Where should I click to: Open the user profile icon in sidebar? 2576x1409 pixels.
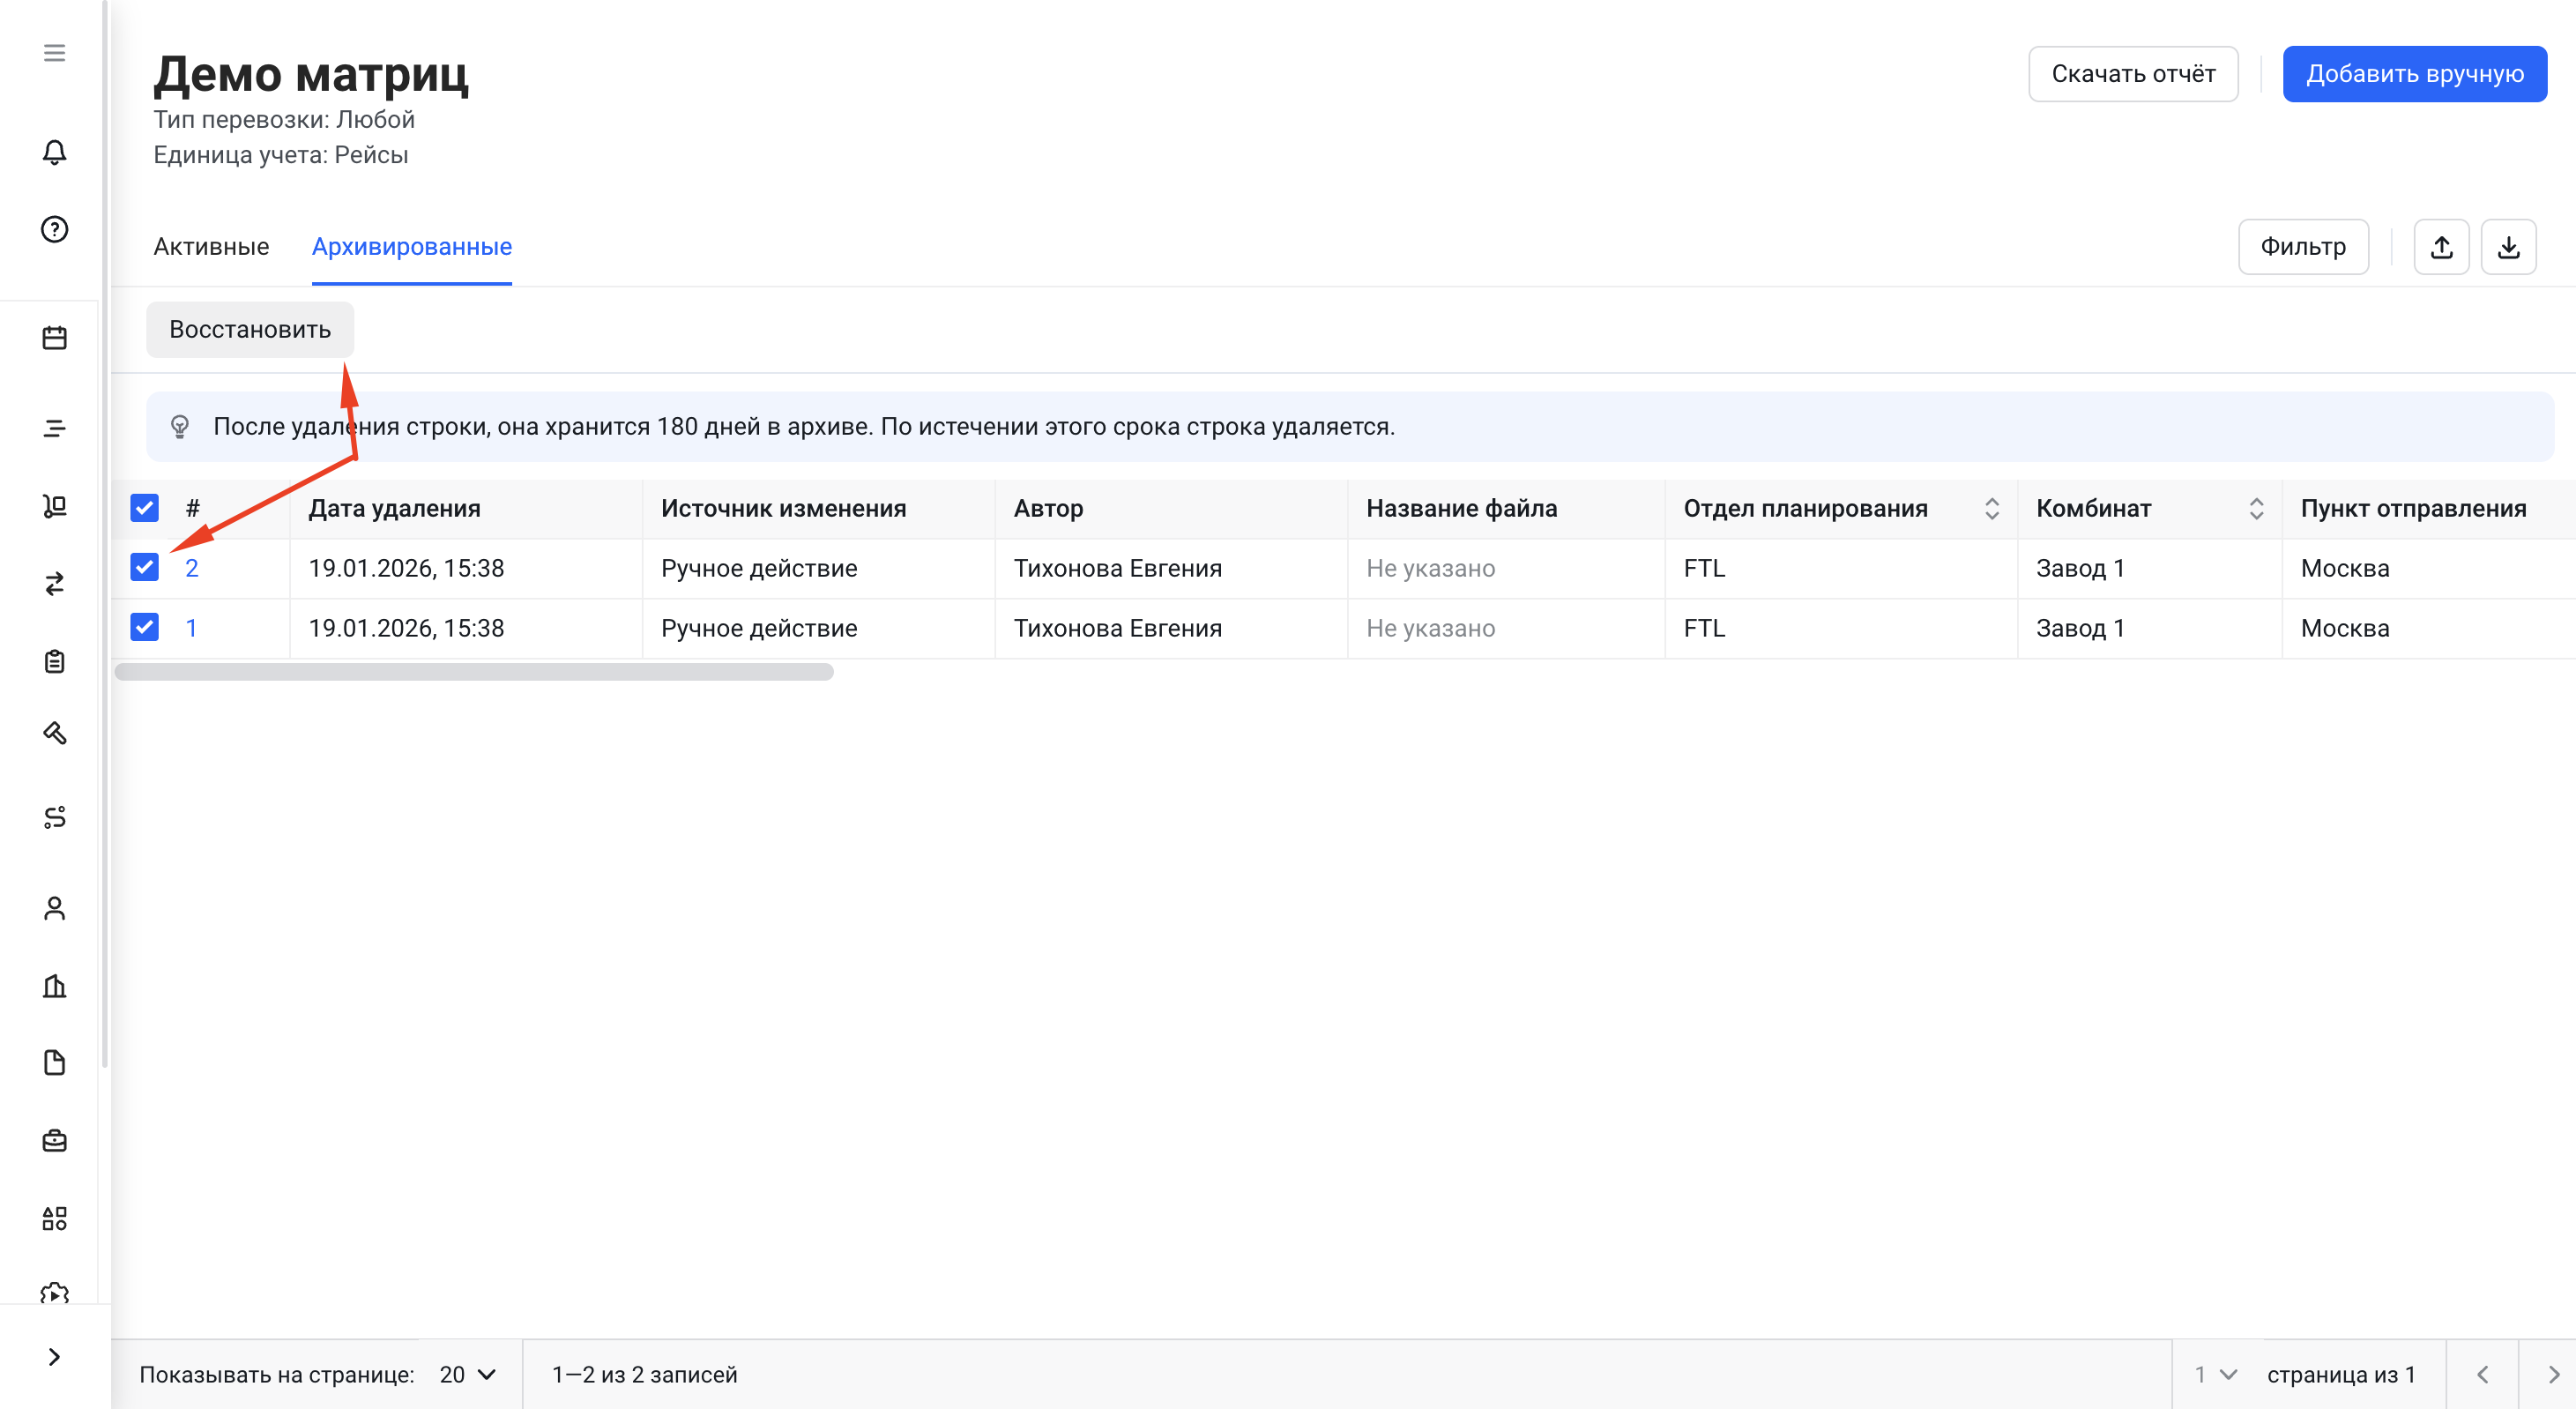(x=54, y=908)
